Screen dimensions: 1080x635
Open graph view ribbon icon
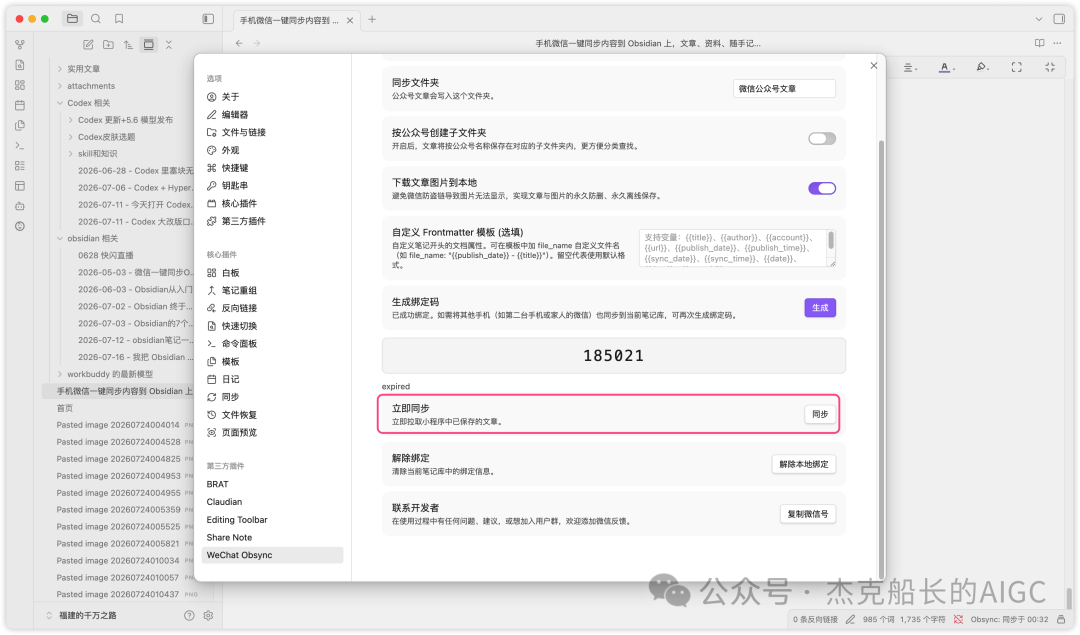[x=20, y=45]
